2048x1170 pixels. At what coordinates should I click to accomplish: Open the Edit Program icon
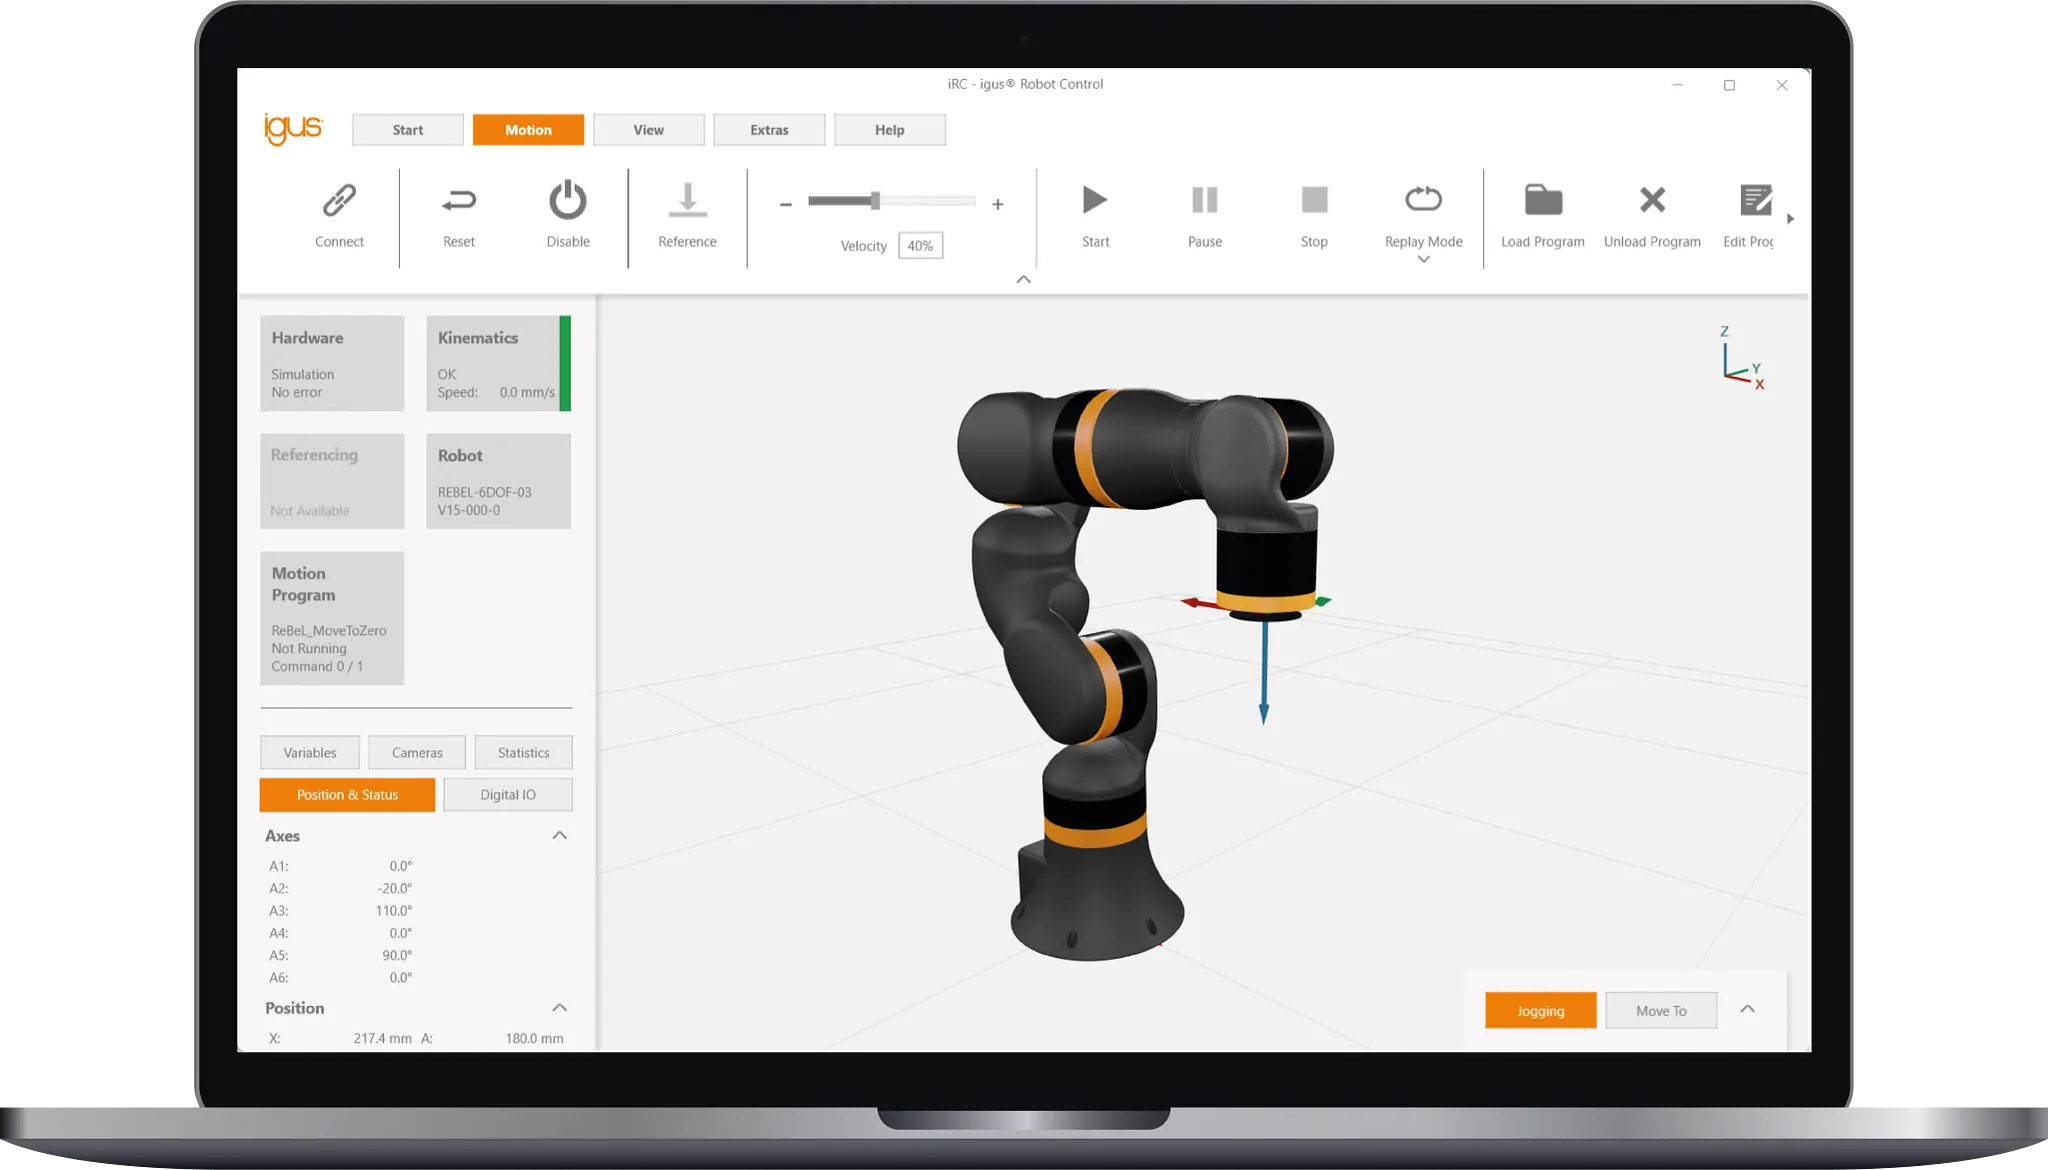click(x=1755, y=200)
